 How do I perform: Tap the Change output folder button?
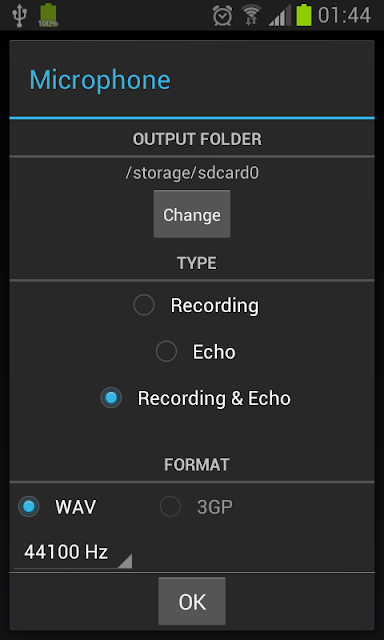(x=192, y=214)
